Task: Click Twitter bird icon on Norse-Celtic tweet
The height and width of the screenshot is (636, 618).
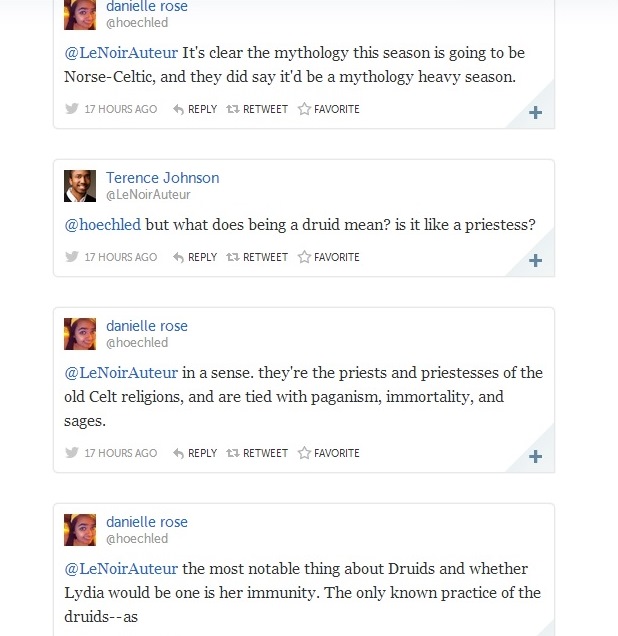Action: coord(72,109)
